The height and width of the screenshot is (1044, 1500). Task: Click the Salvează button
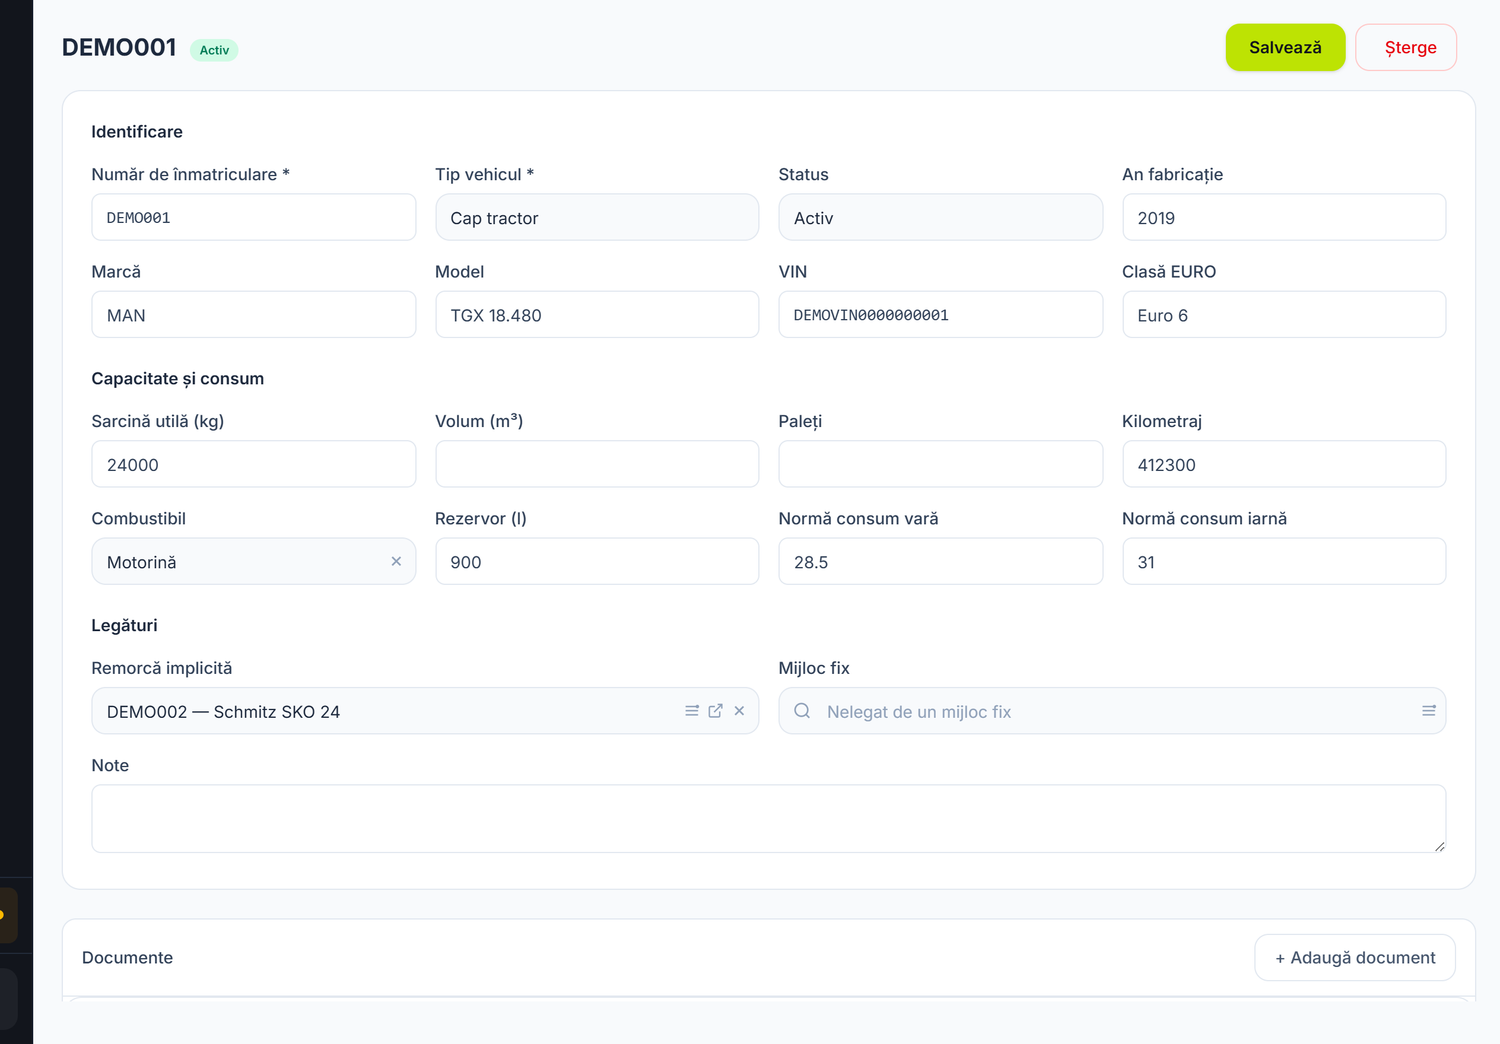1285,47
